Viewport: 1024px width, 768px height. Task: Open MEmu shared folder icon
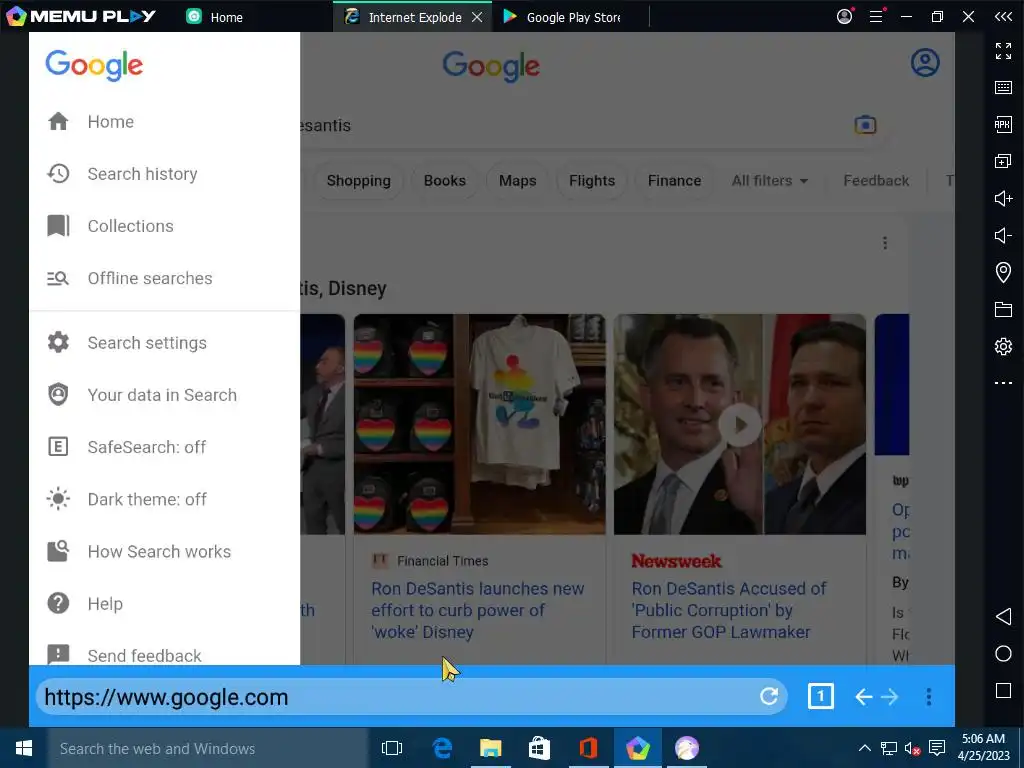tap(1003, 310)
